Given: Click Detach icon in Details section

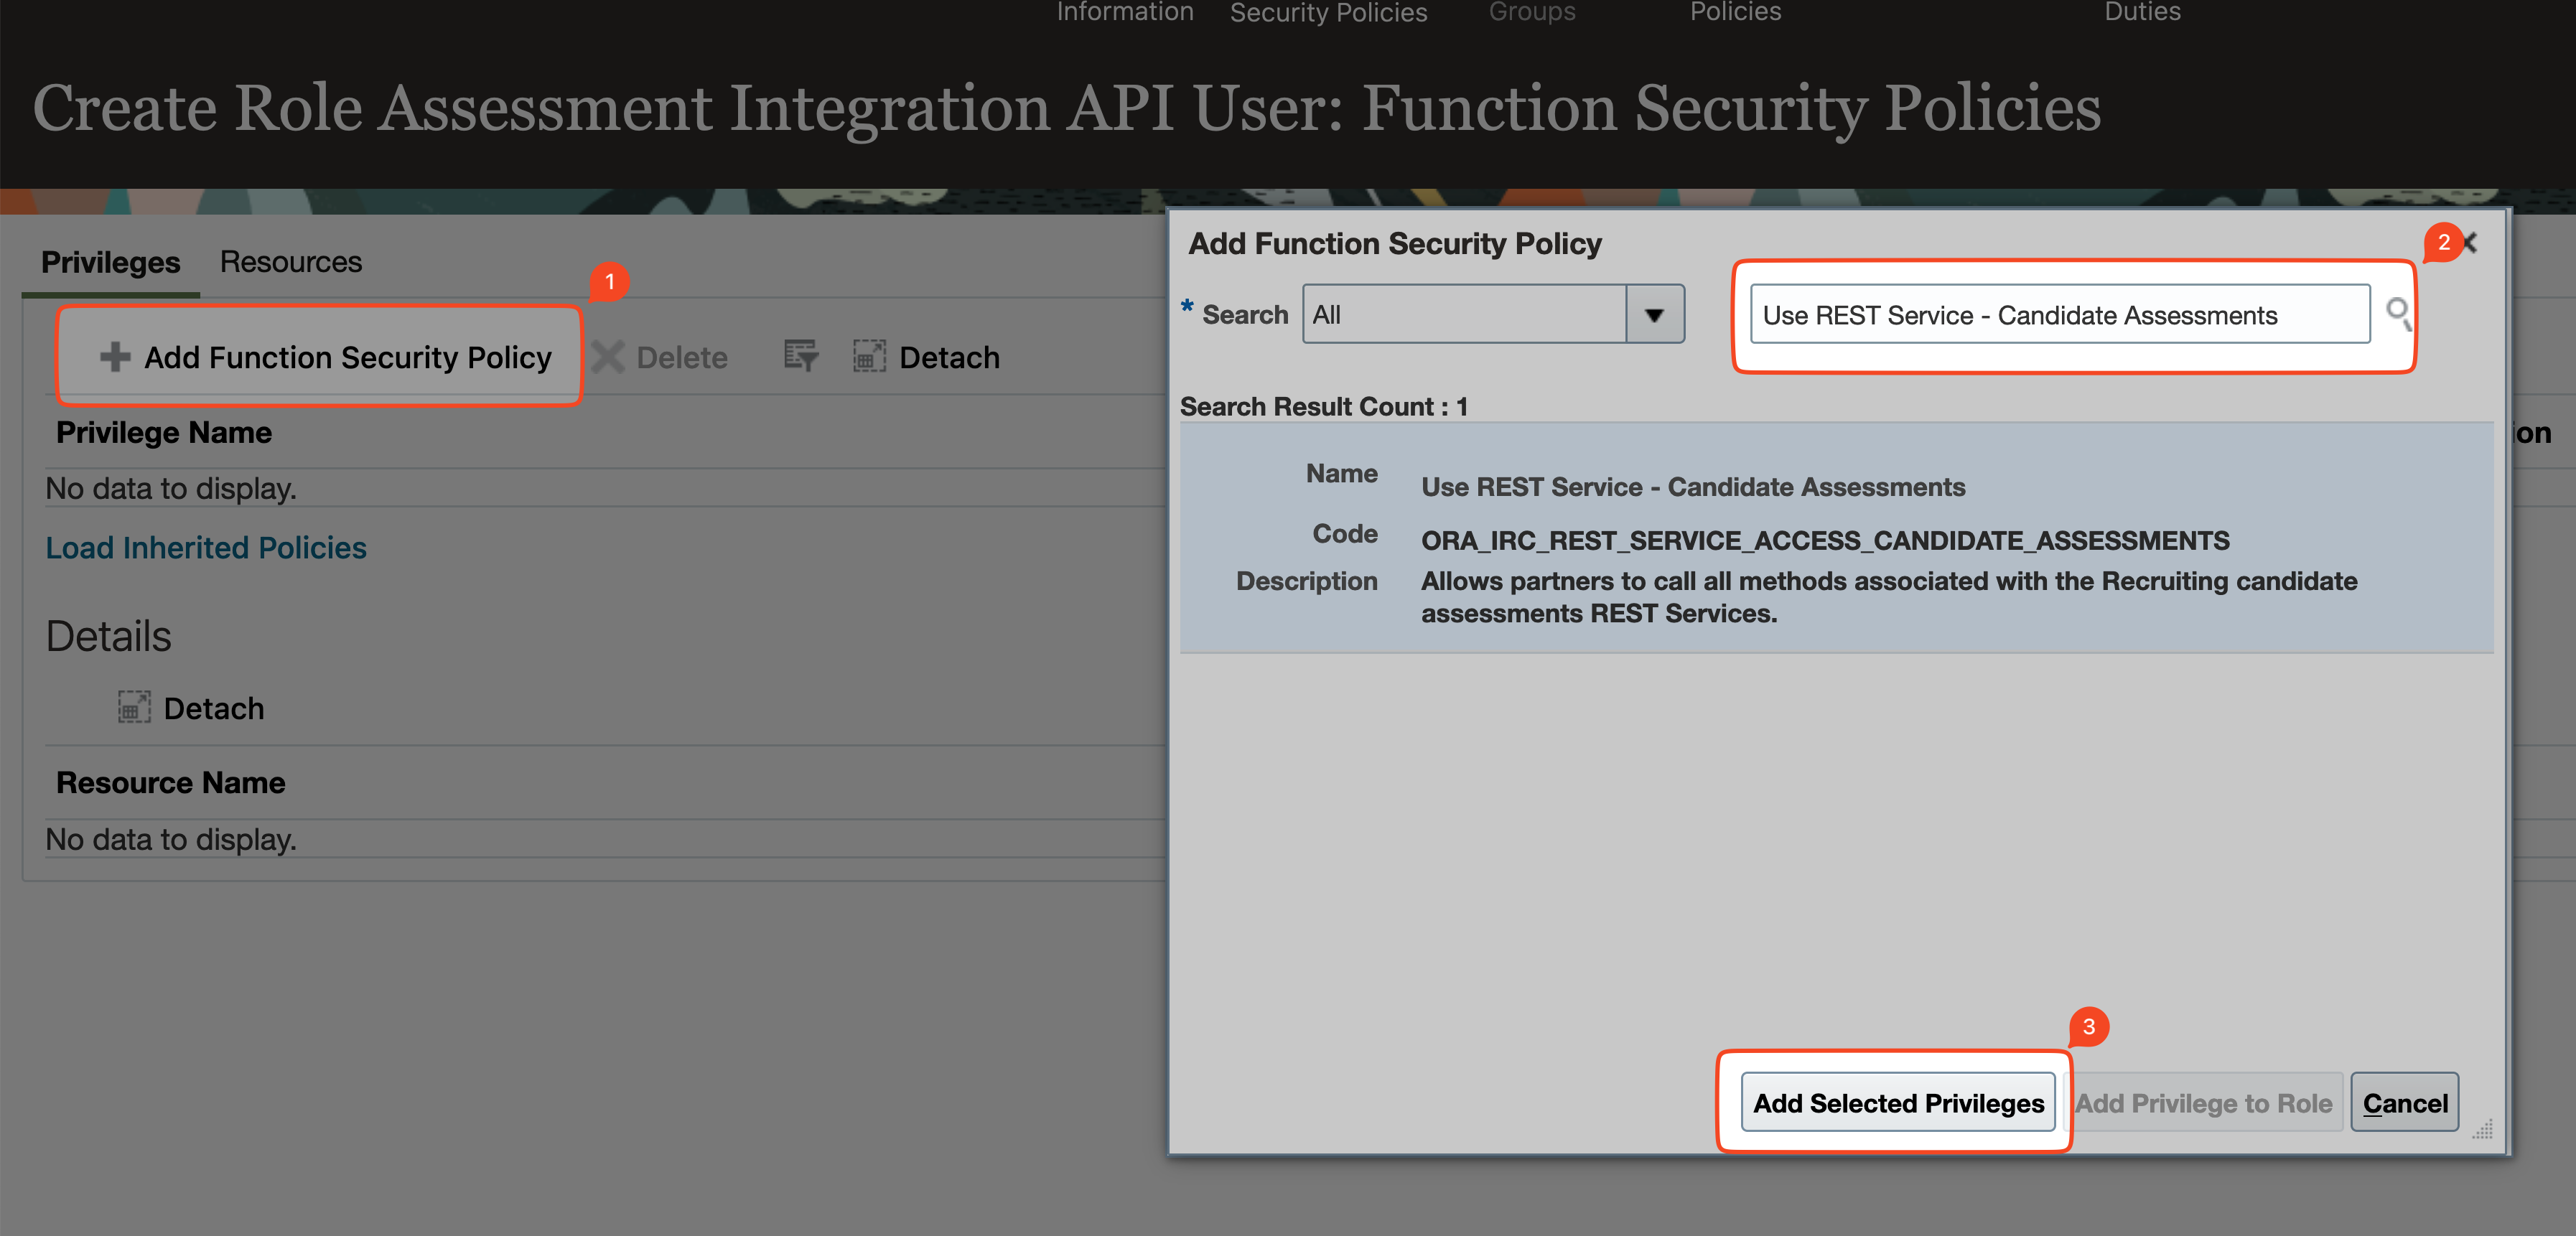Looking at the screenshot, I should coord(134,708).
